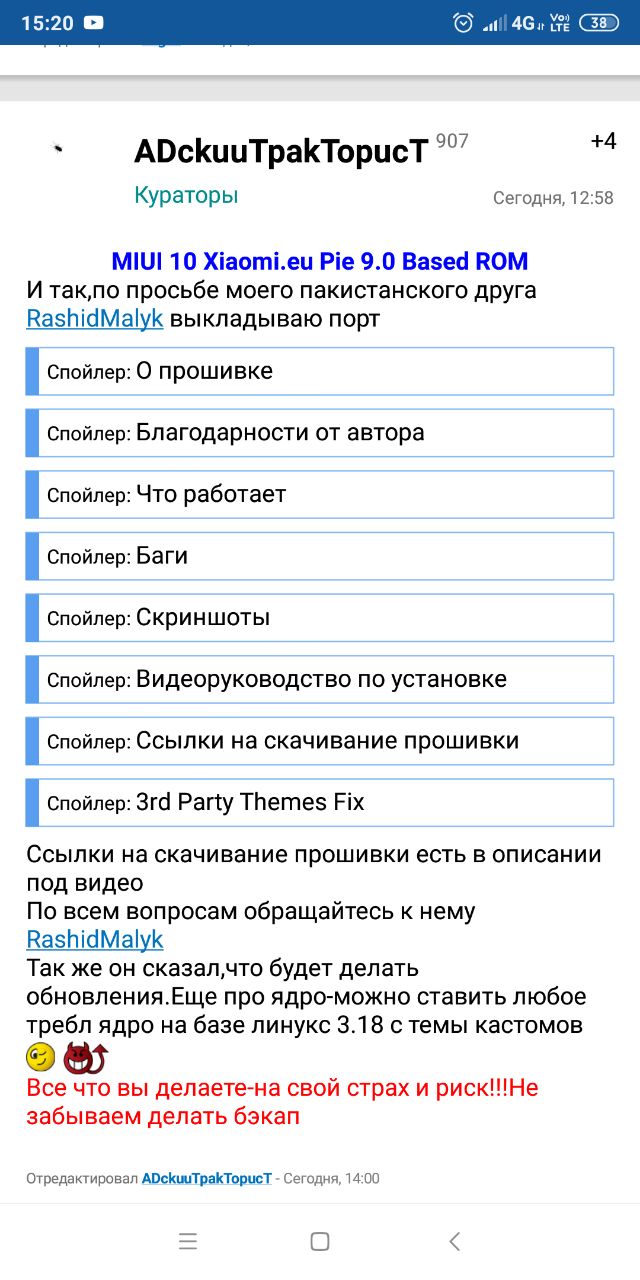
Task: Tap the battery level indicator
Action: coord(599,22)
